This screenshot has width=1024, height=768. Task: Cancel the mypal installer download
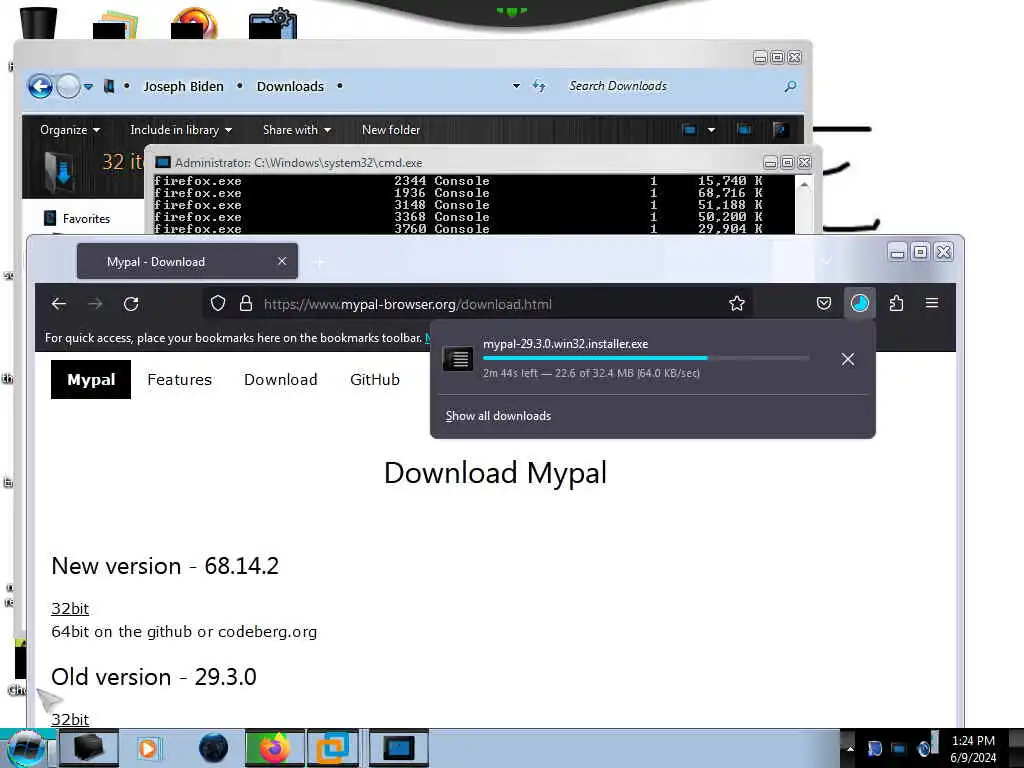click(848, 359)
